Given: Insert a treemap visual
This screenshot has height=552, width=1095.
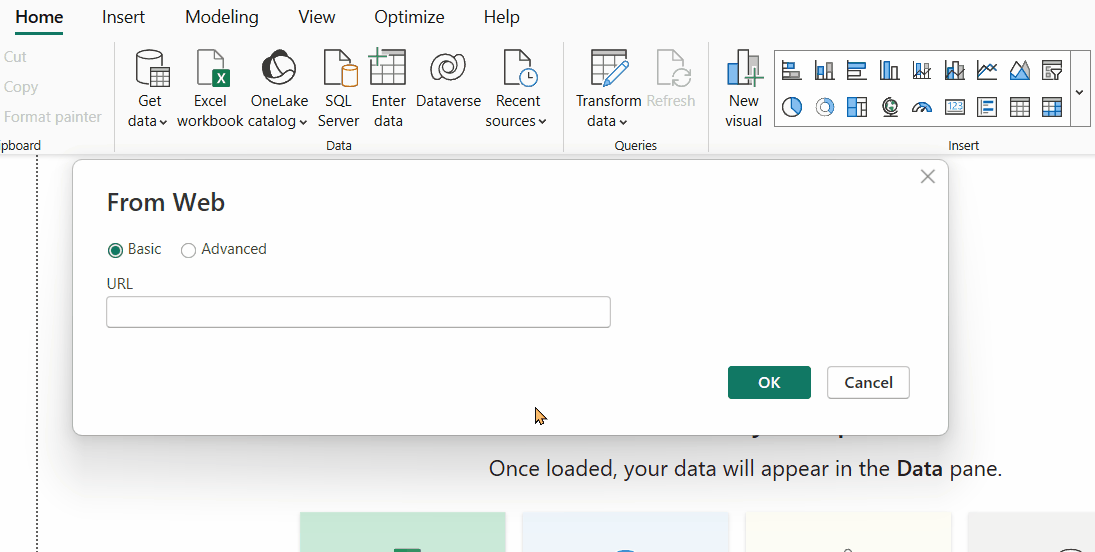Looking at the screenshot, I should (856, 107).
